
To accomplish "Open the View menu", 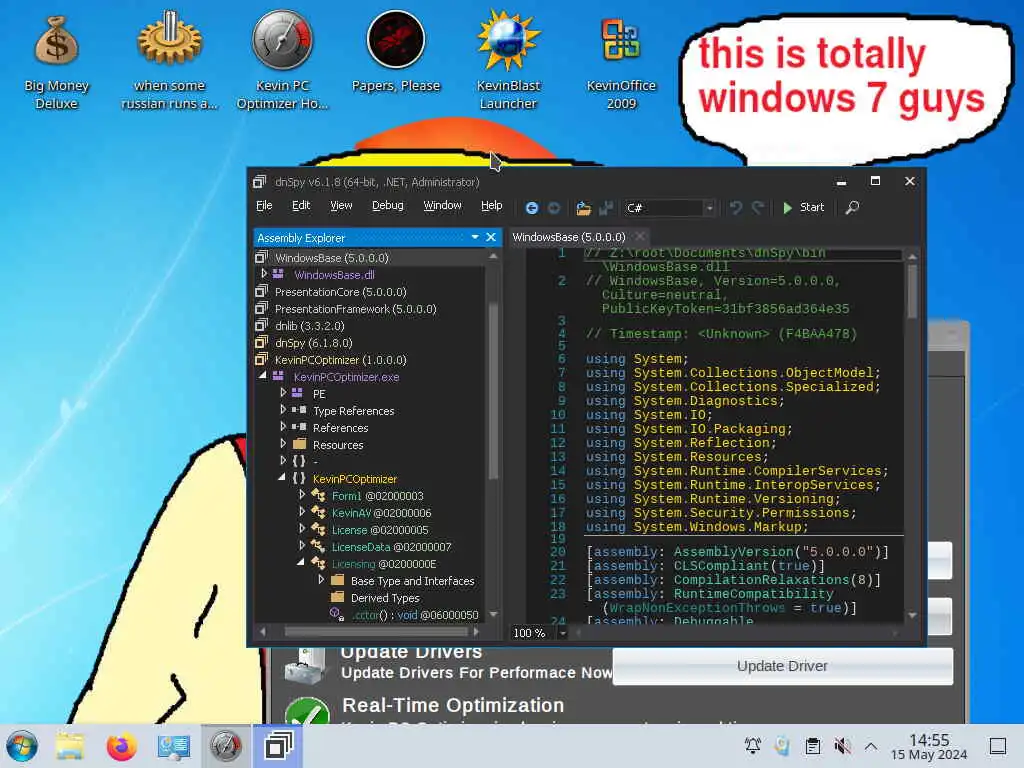I will click(341, 206).
